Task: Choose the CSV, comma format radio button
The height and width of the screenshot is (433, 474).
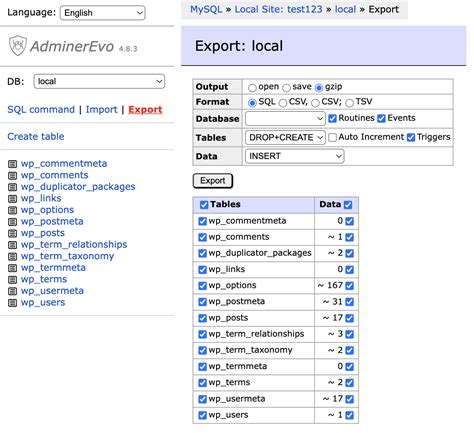Action: tap(283, 103)
